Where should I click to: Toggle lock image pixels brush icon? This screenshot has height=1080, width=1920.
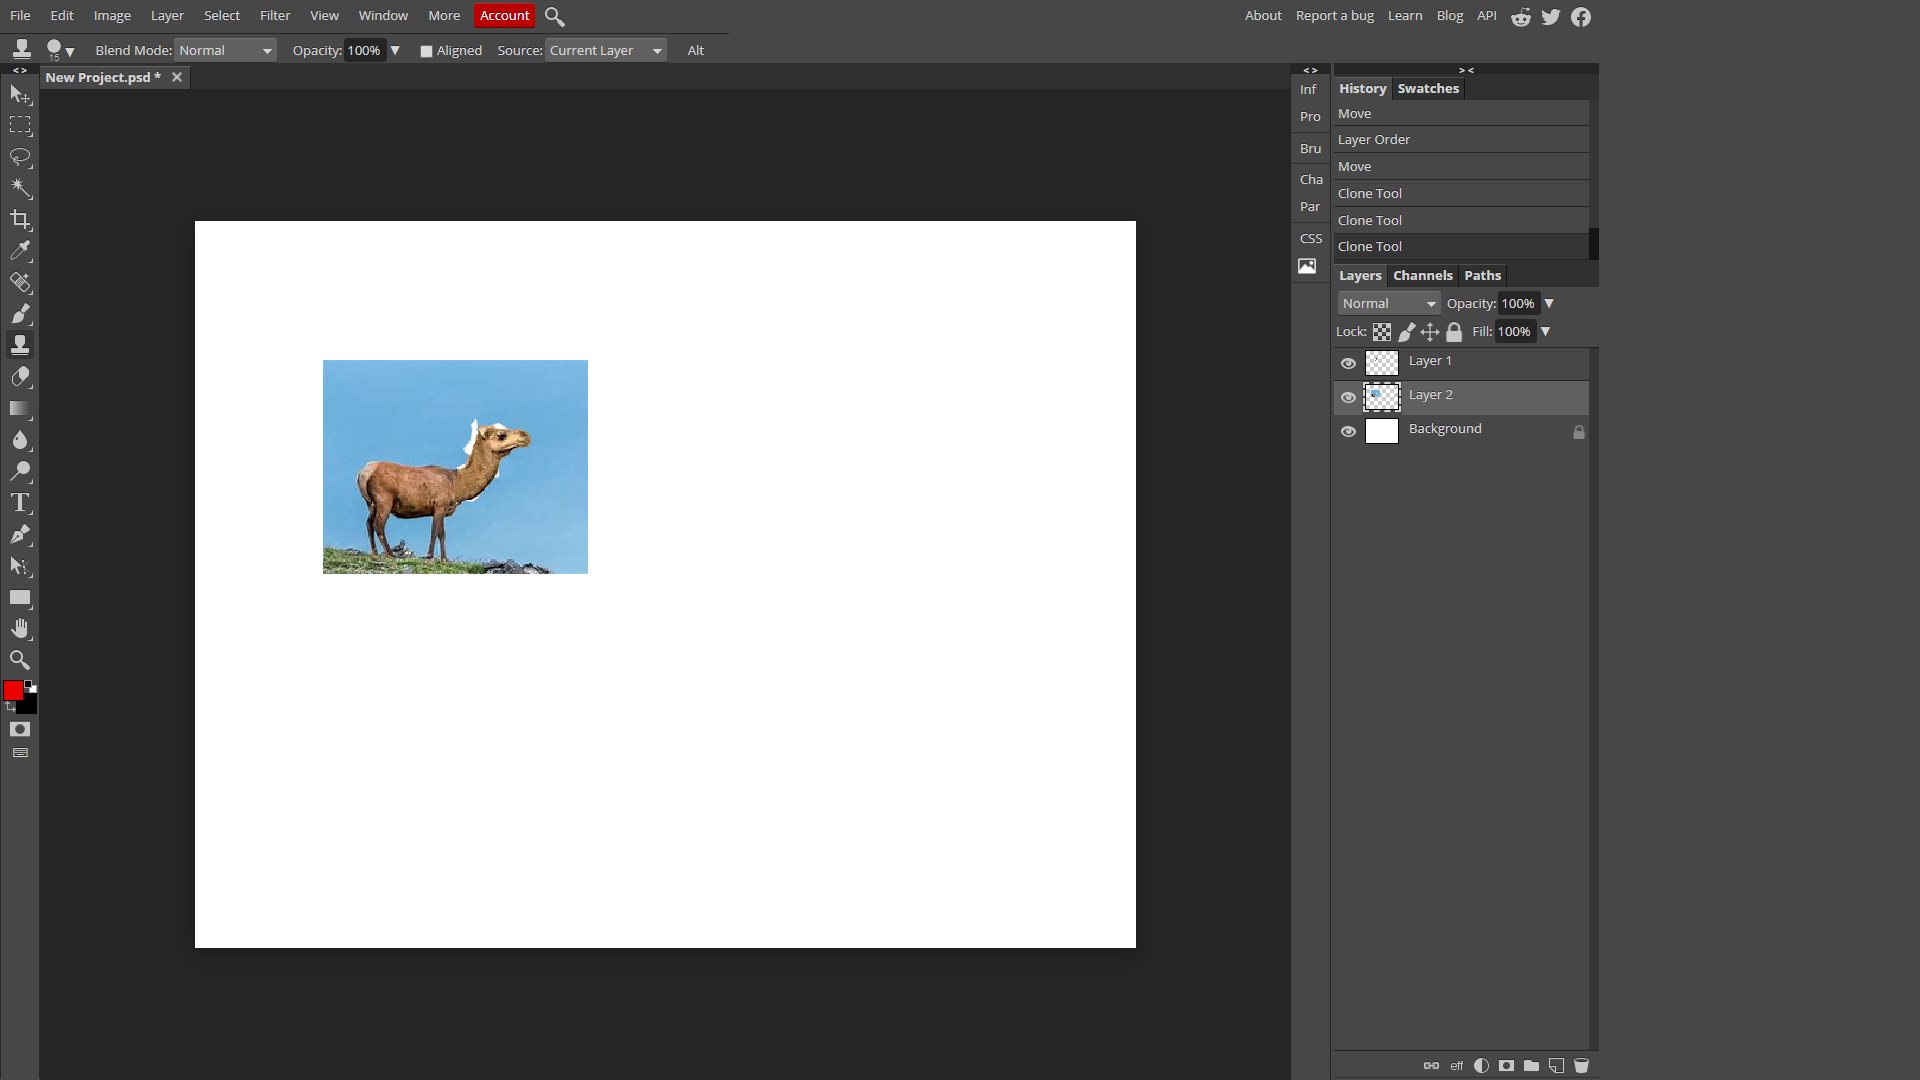1406,332
